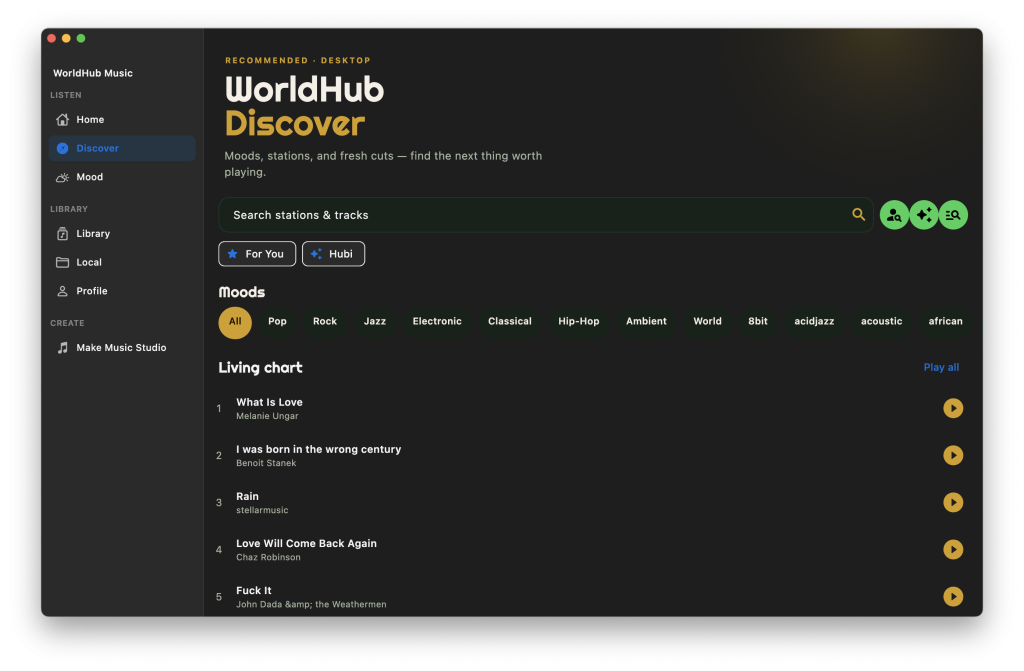Open the Local folder section
This screenshot has height=671, width=1024.
(x=121, y=262)
